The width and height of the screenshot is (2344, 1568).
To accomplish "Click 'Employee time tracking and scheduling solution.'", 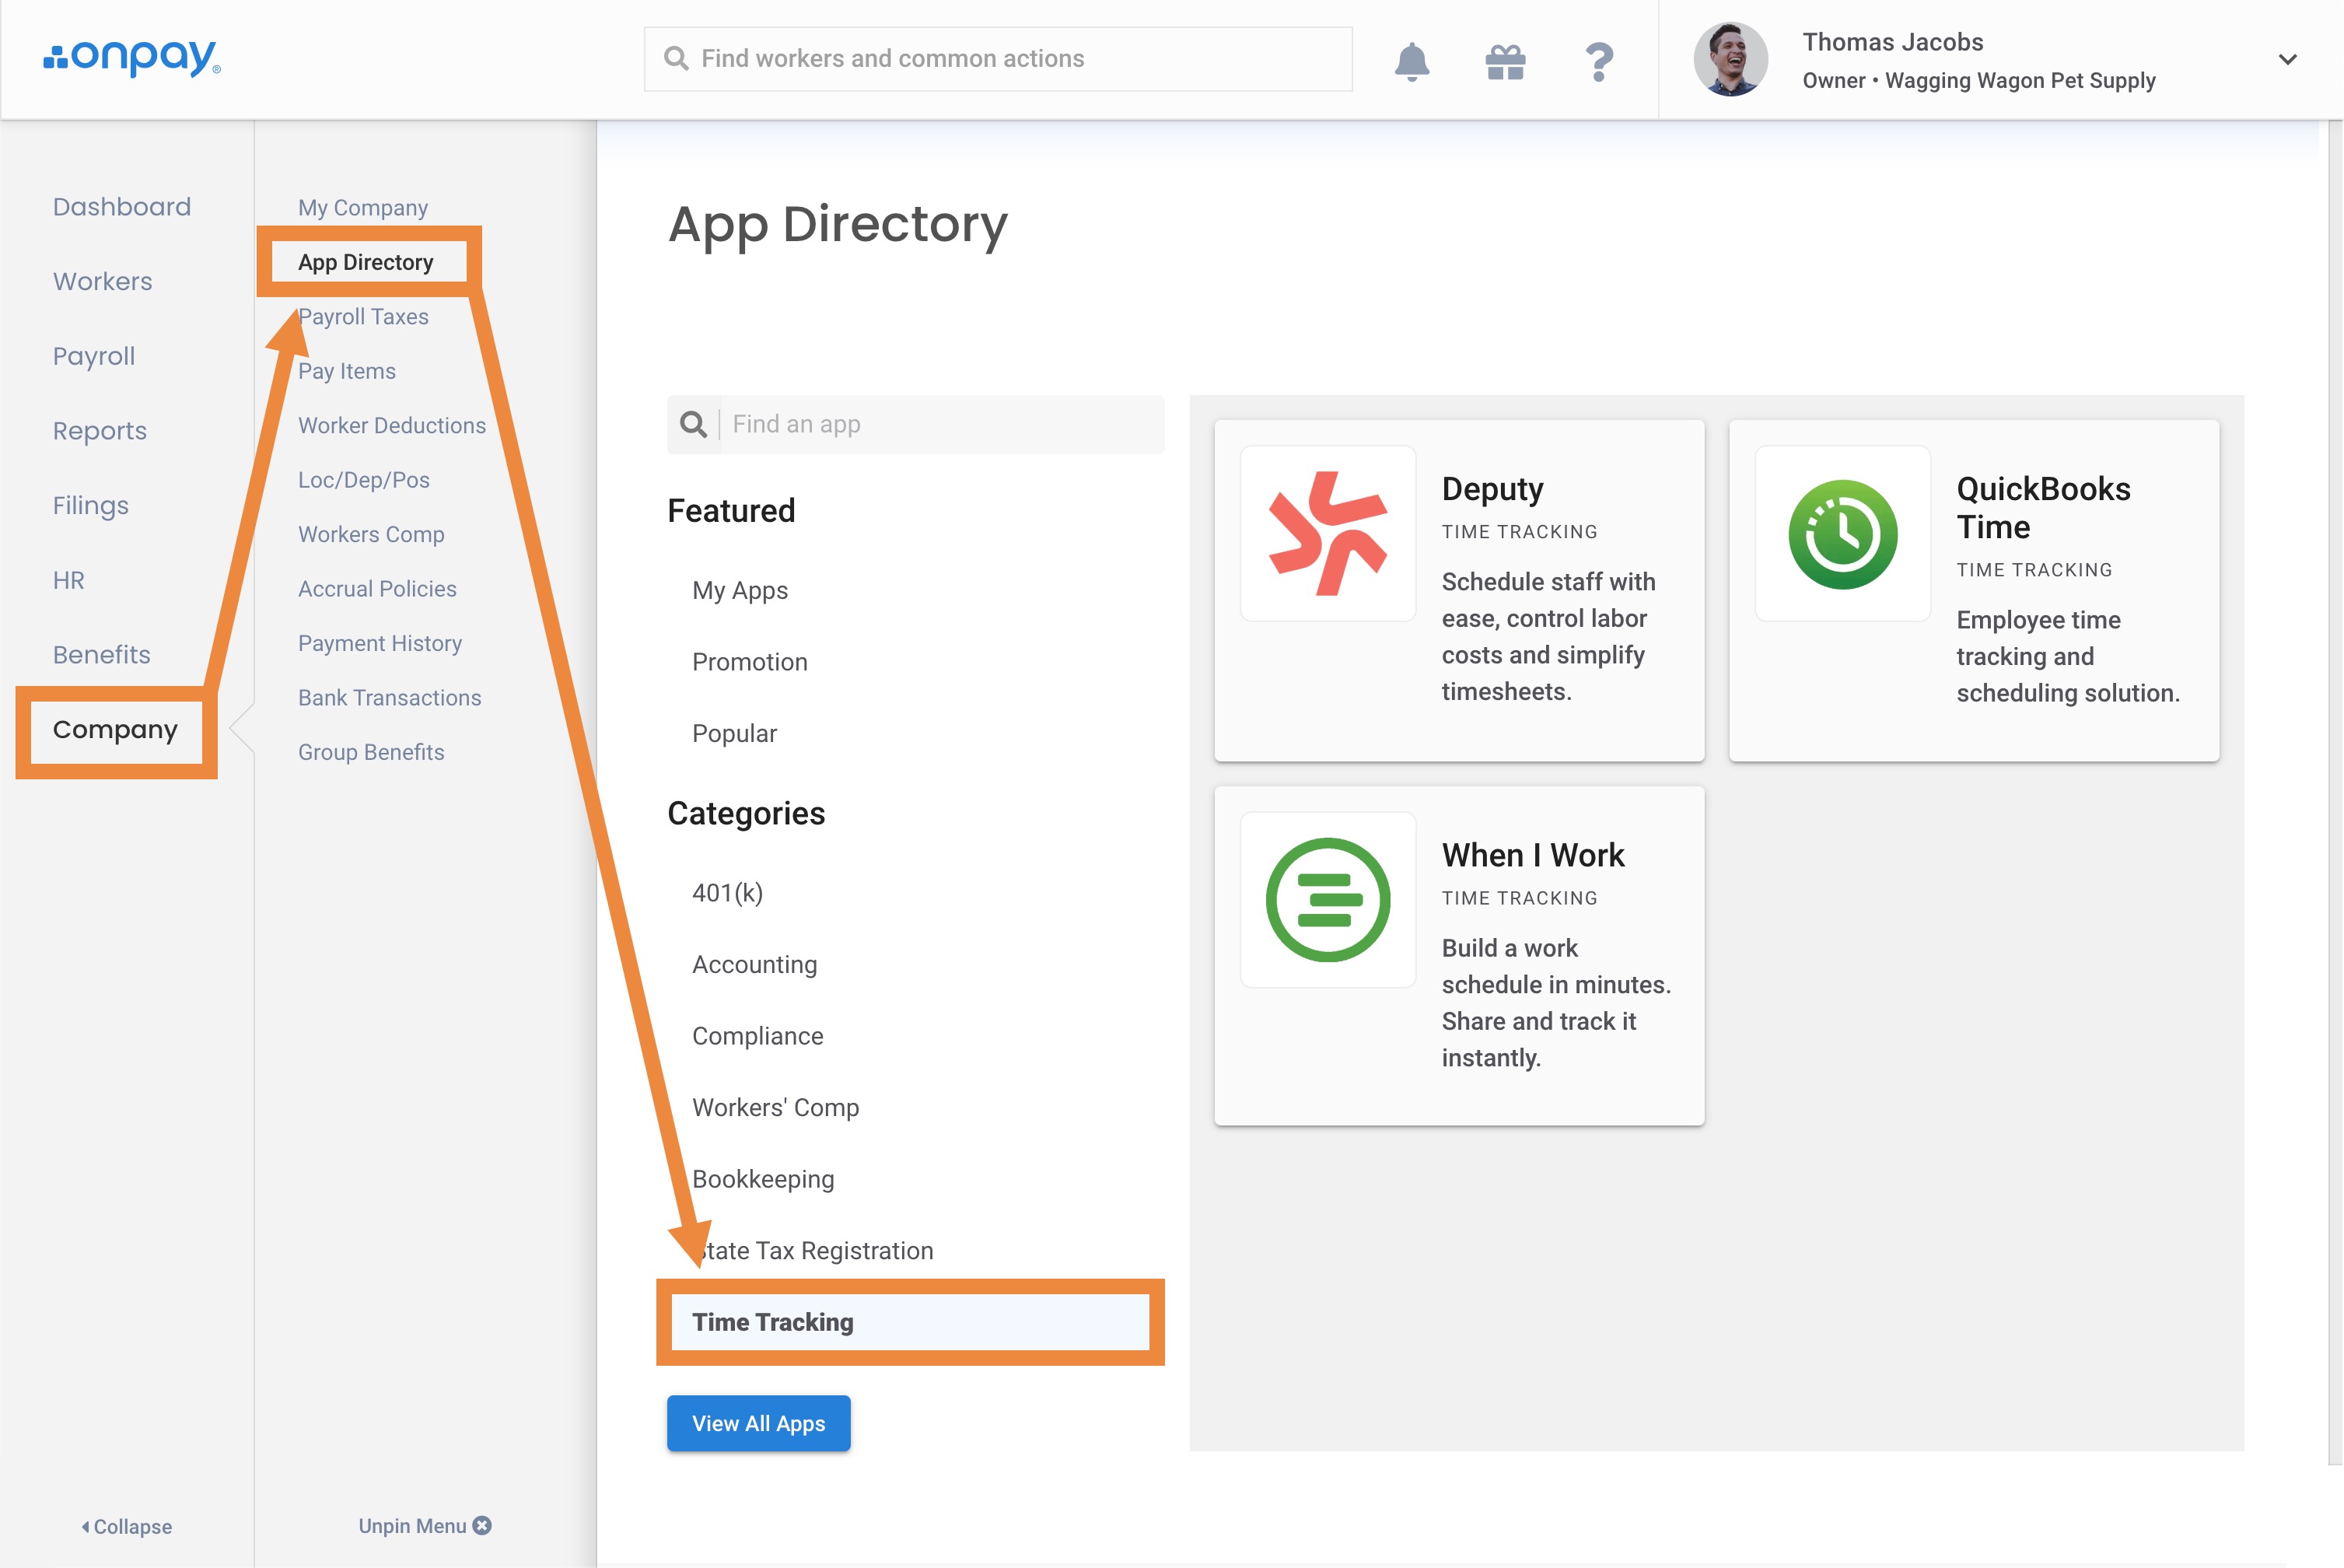I will (2067, 656).
